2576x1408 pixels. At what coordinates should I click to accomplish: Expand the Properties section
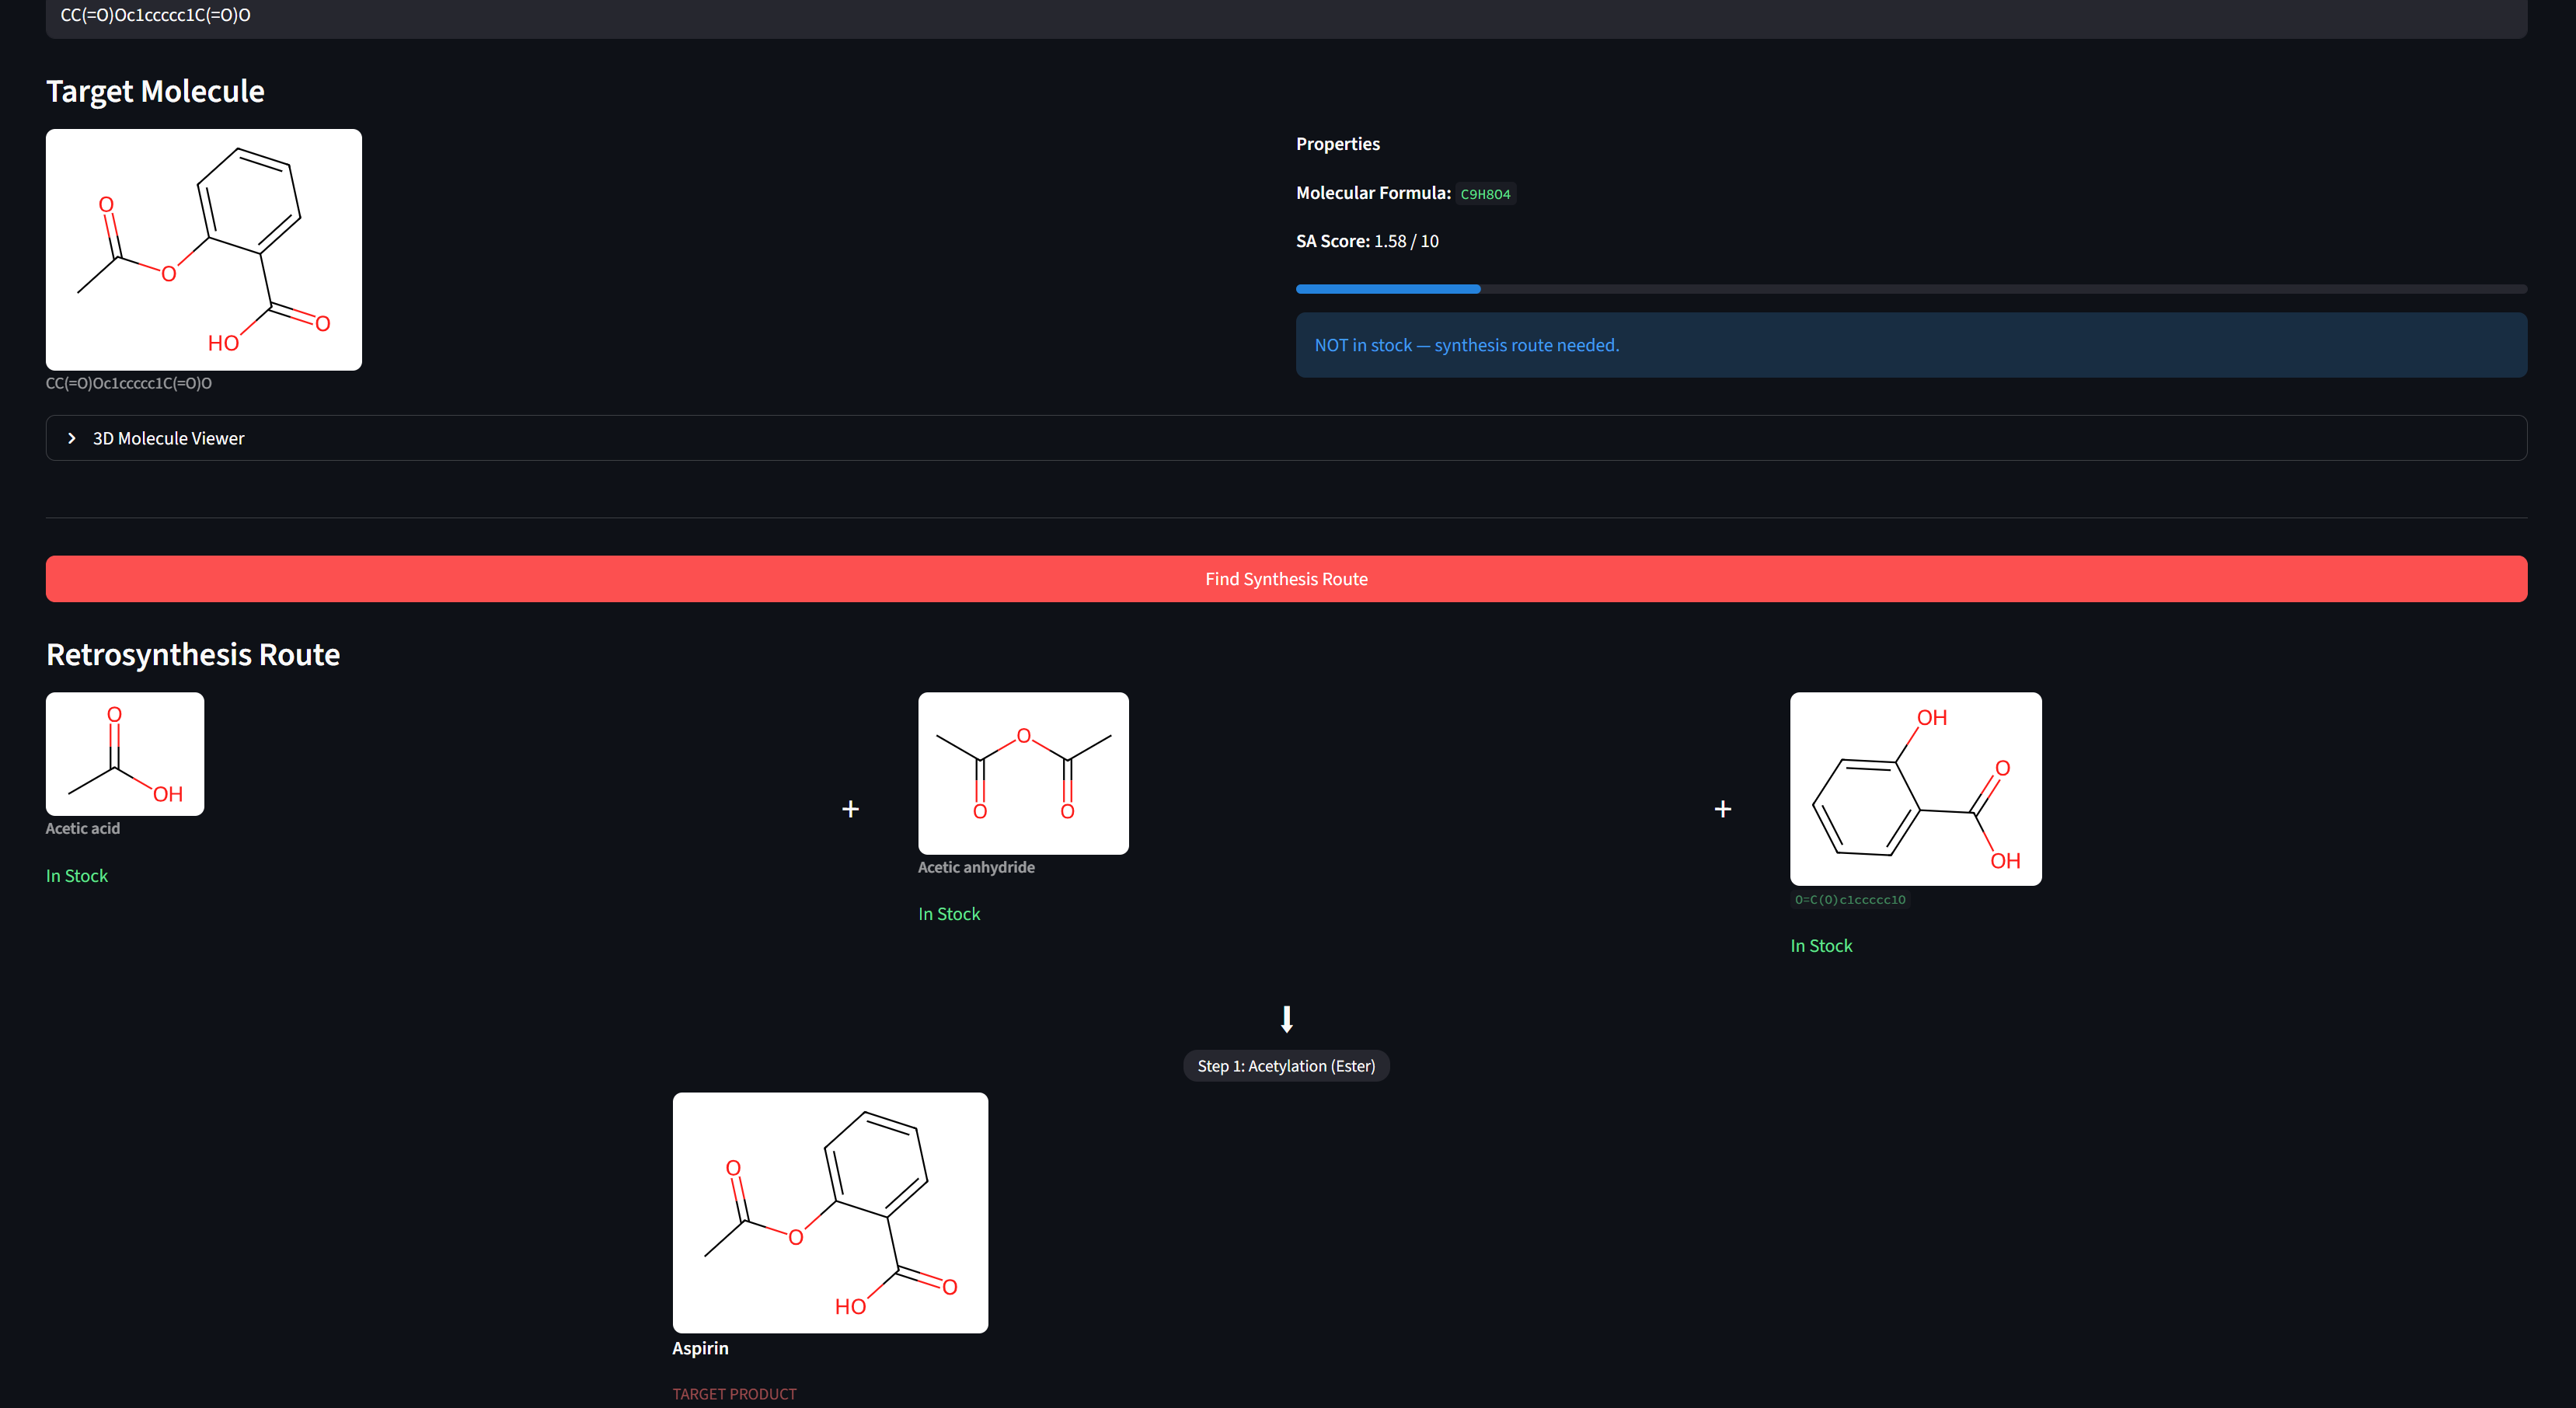pyautogui.click(x=1337, y=143)
